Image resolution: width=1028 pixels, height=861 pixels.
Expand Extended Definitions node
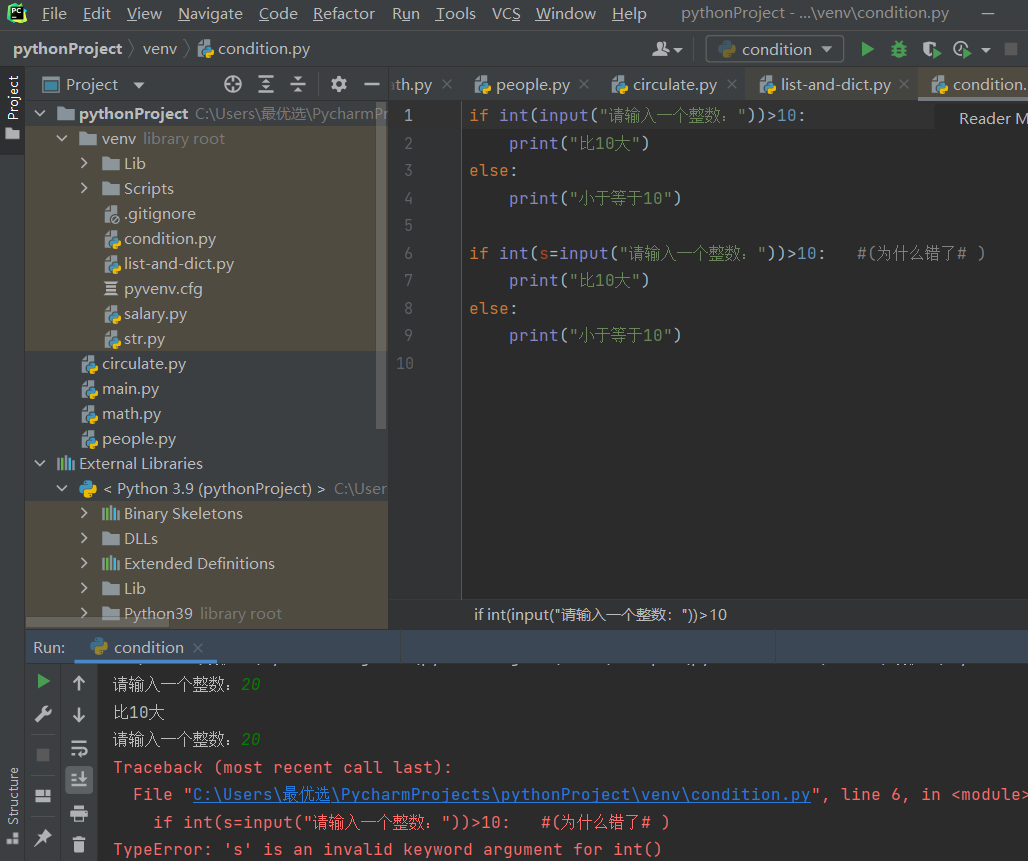click(x=84, y=563)
